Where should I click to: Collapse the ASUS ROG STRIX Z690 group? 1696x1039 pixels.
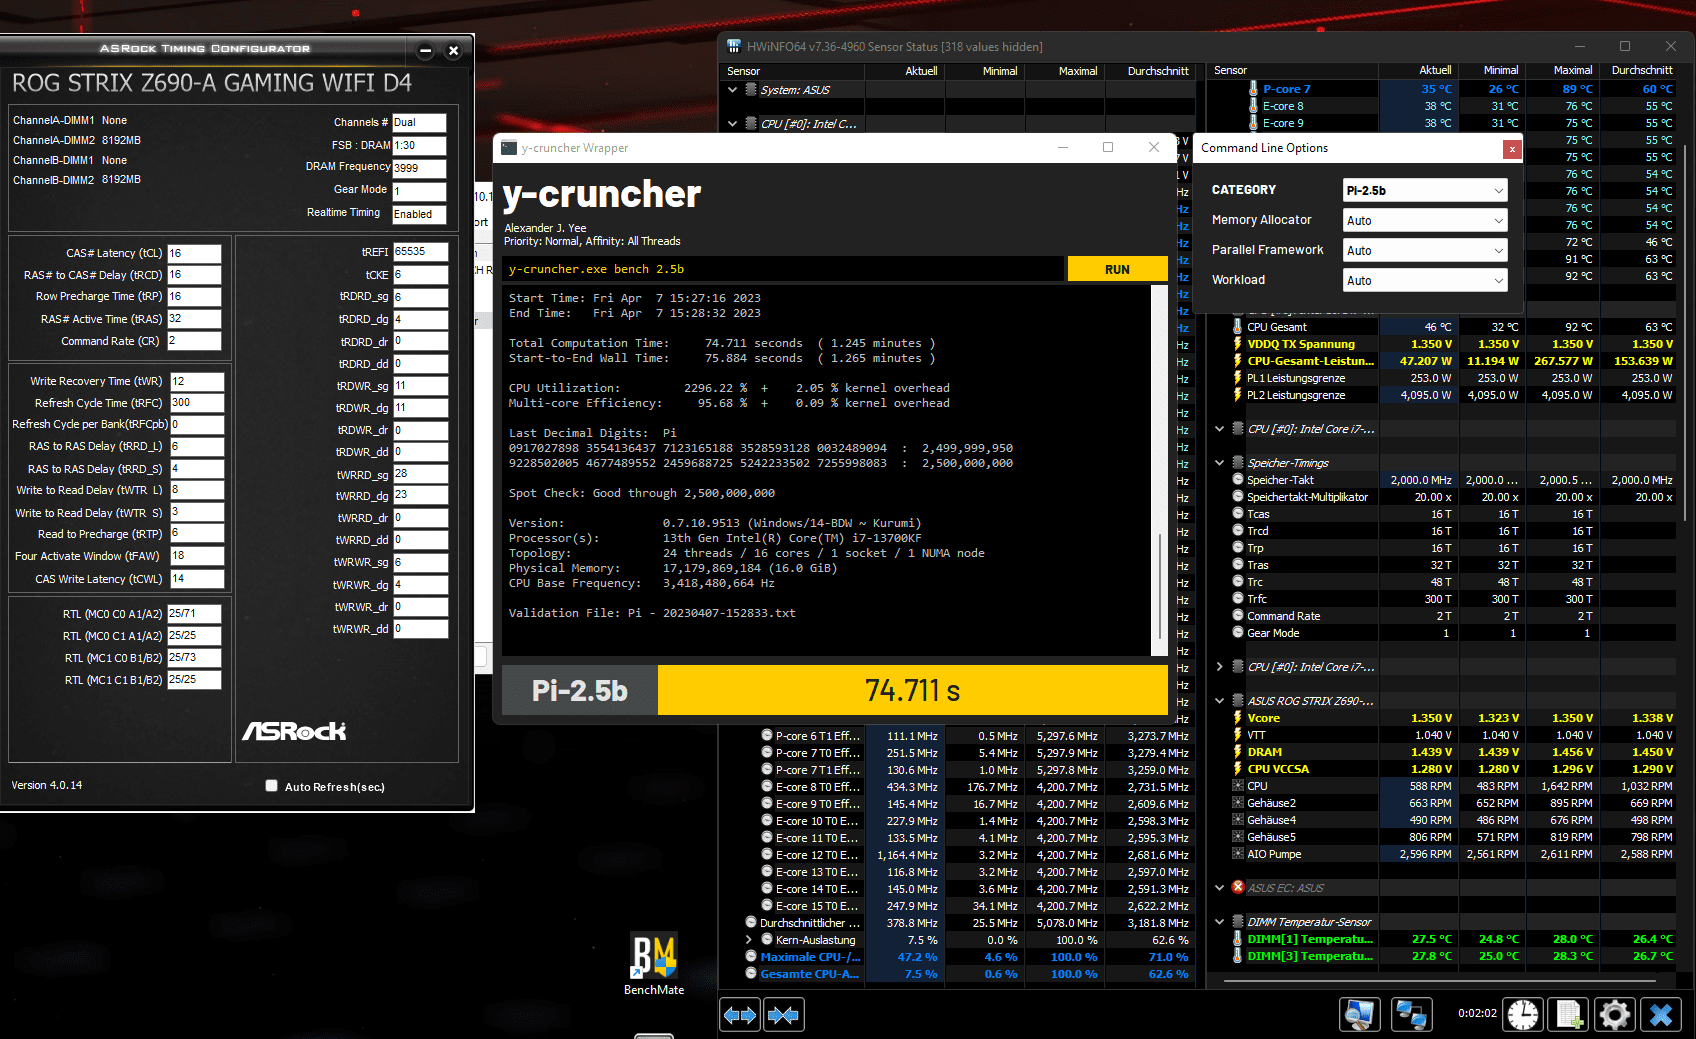point(1220,701)
